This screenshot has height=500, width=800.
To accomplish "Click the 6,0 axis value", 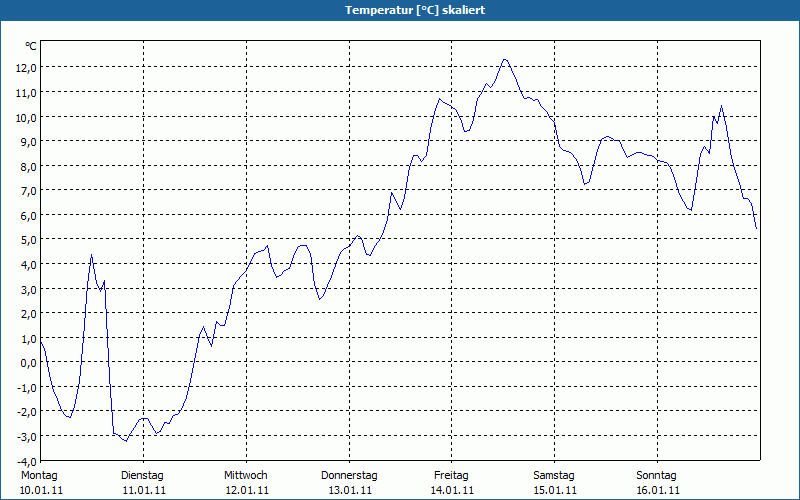I will (x=29, y=215).
